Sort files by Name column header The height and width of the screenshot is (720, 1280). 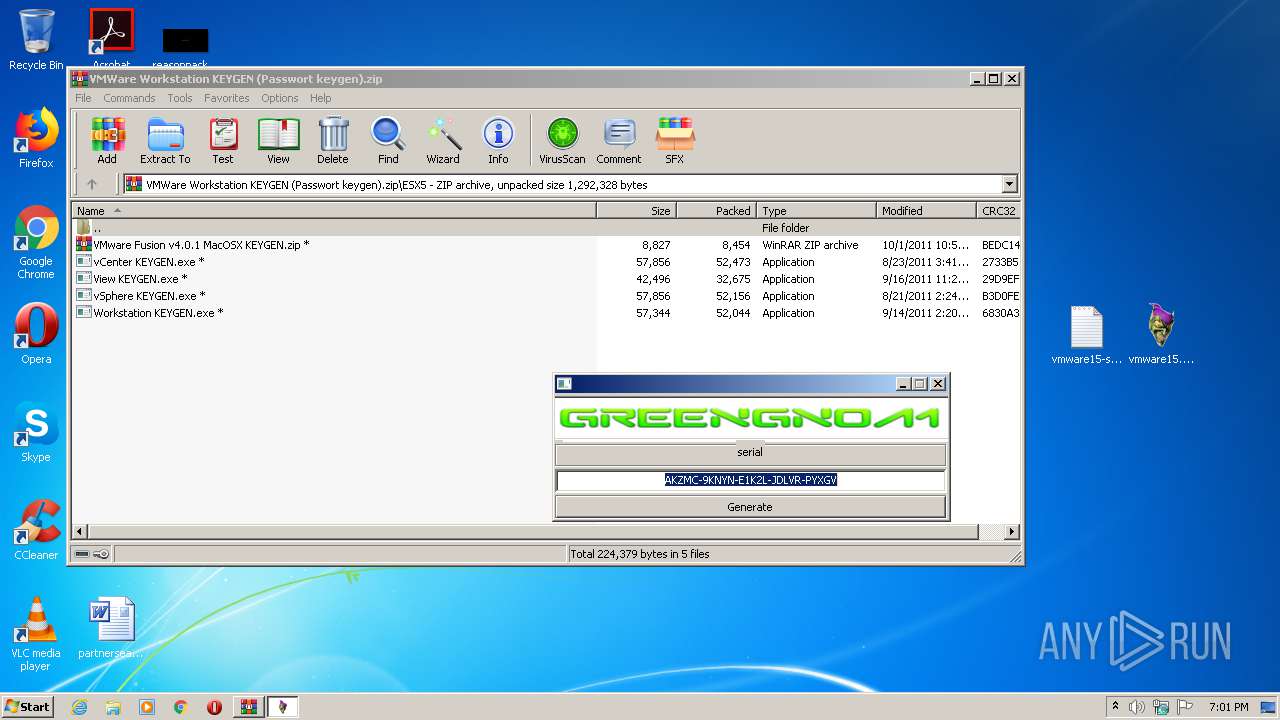tap(334, 211)
